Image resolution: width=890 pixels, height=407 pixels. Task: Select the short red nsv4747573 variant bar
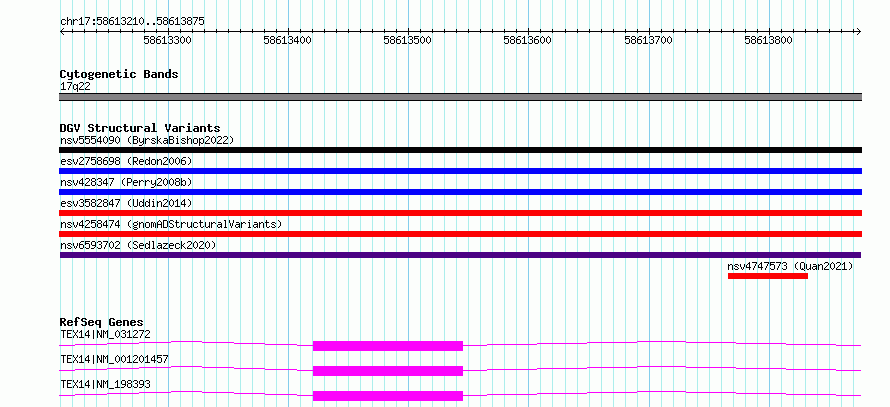click(x=768, y=276)
